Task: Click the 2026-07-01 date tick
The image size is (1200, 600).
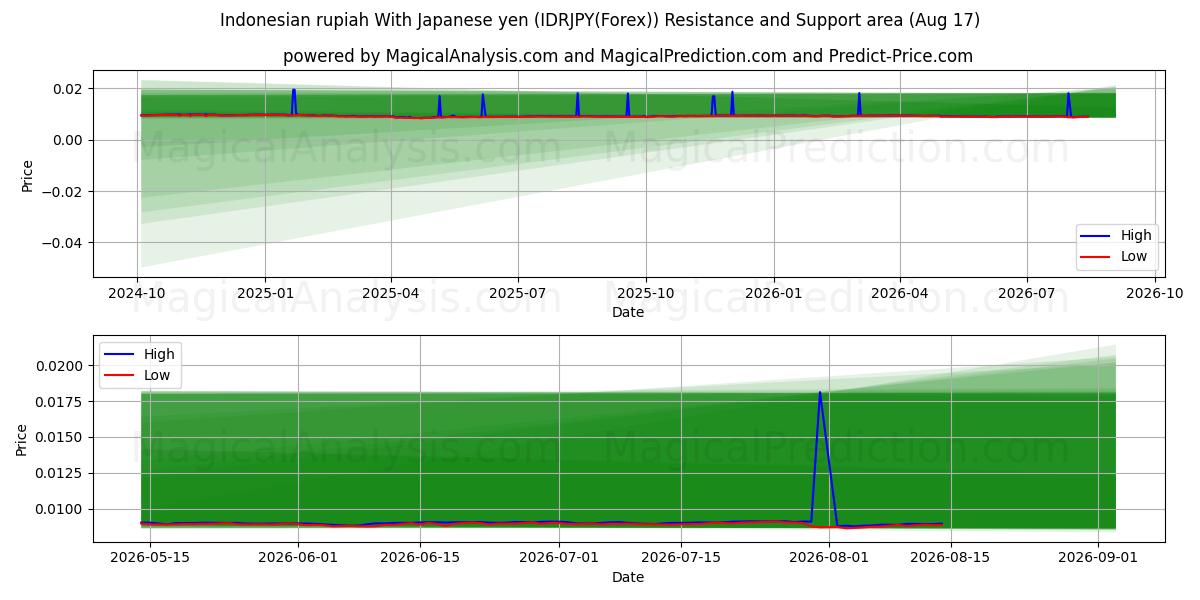Action: coord(560,559)
